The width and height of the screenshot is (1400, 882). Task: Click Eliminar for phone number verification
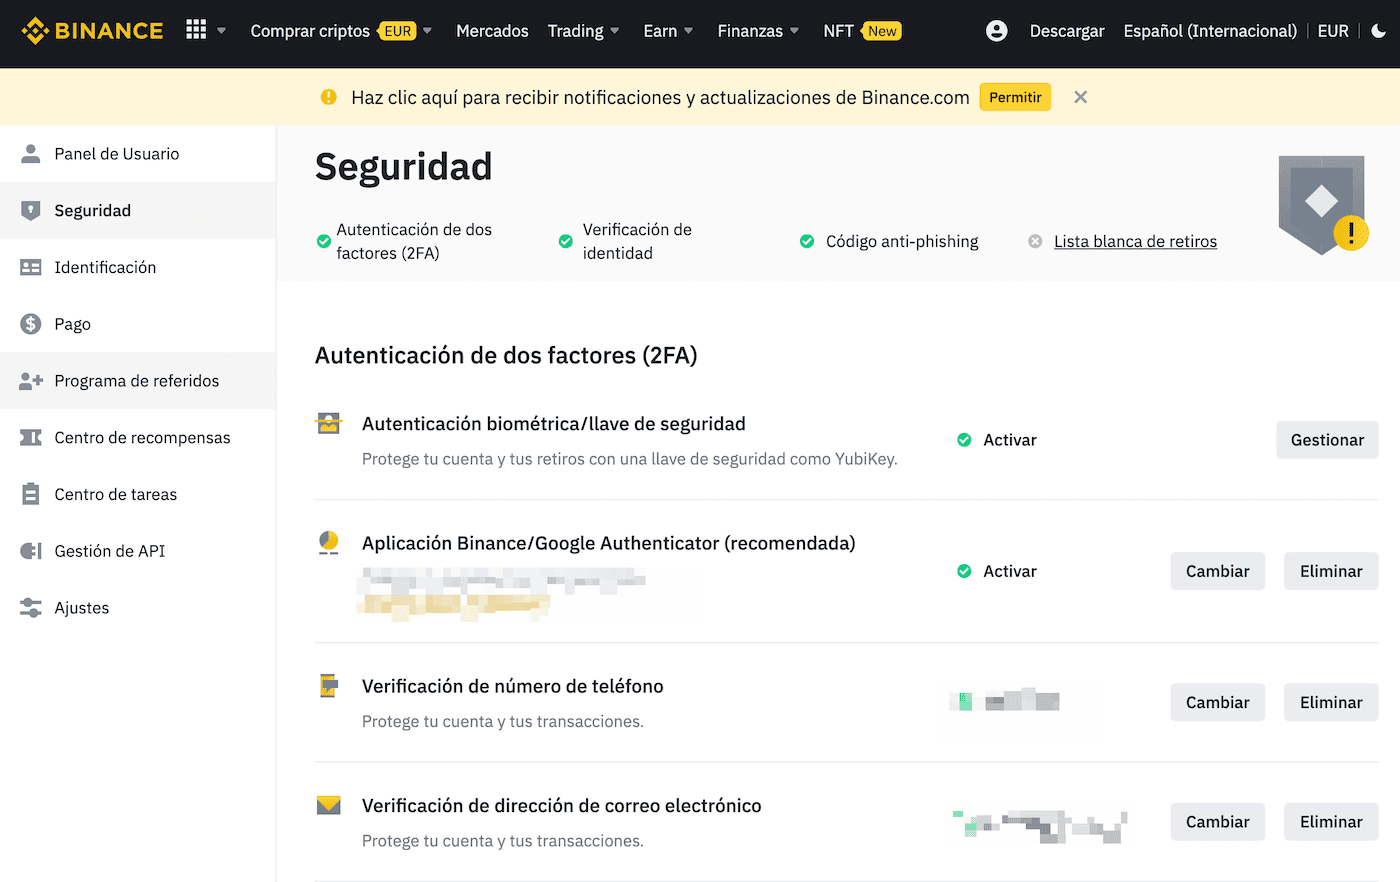pyautogui.click(x=1331, y=702)
